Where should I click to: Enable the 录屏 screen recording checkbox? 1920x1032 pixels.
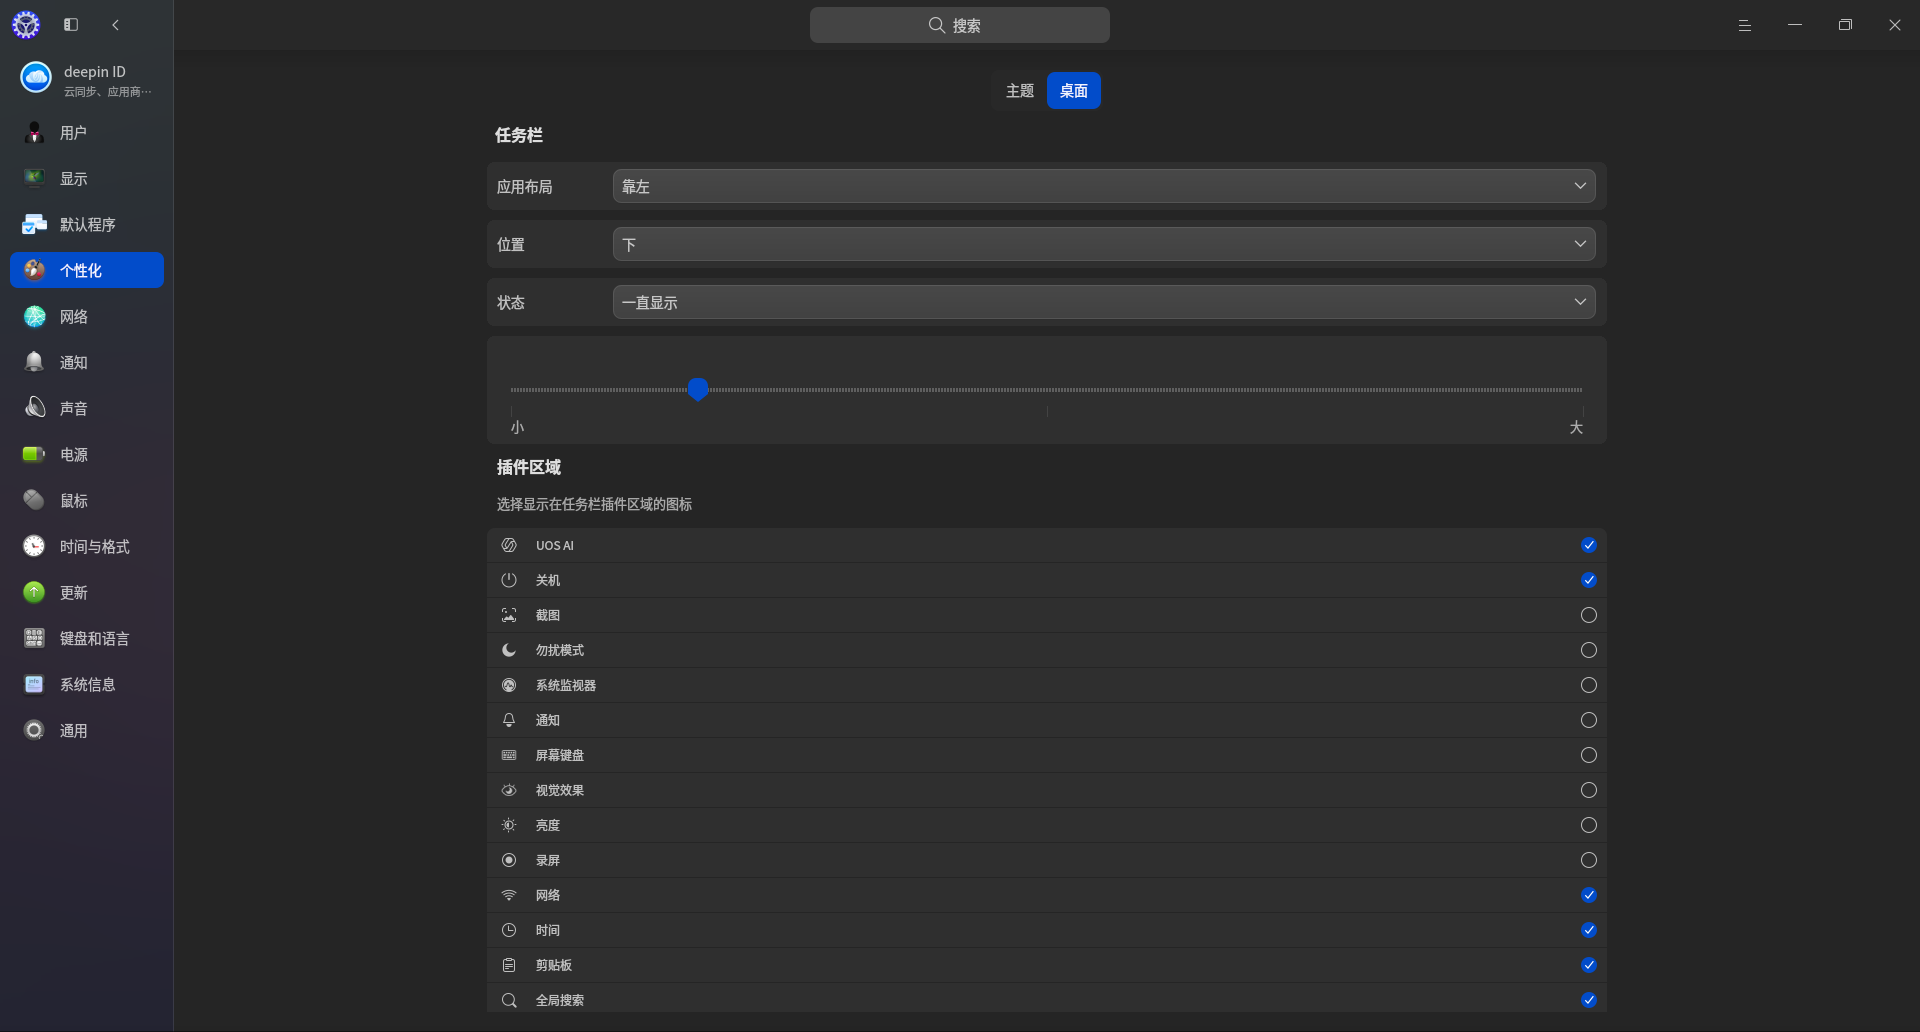click(x=1589, y=860)
